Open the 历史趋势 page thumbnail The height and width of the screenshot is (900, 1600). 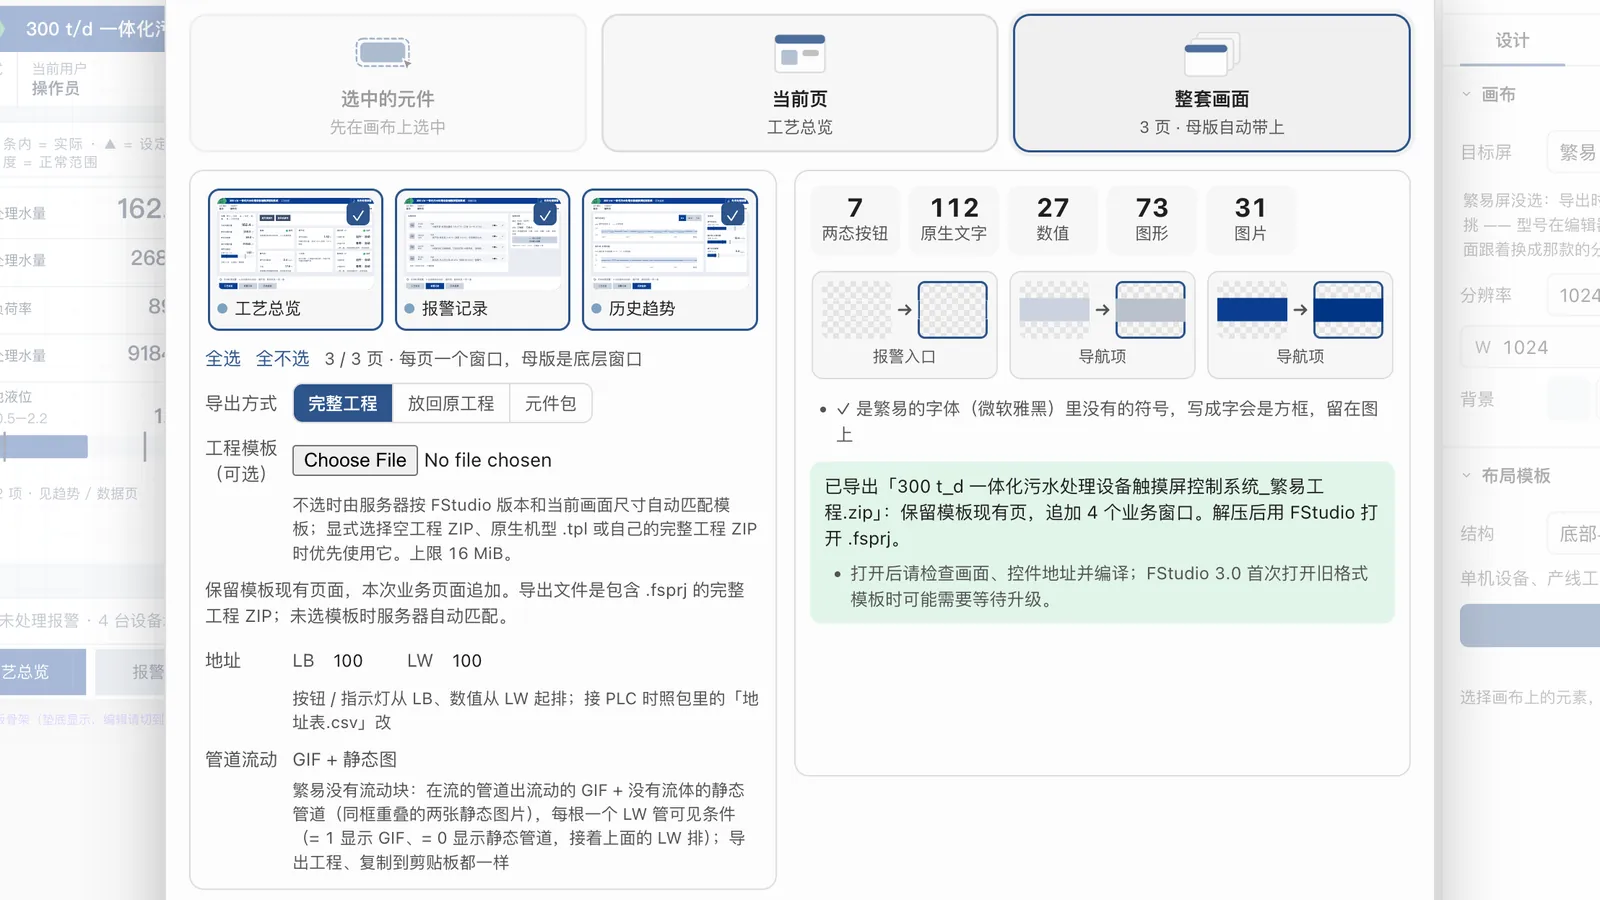click(x=669, y=259)
